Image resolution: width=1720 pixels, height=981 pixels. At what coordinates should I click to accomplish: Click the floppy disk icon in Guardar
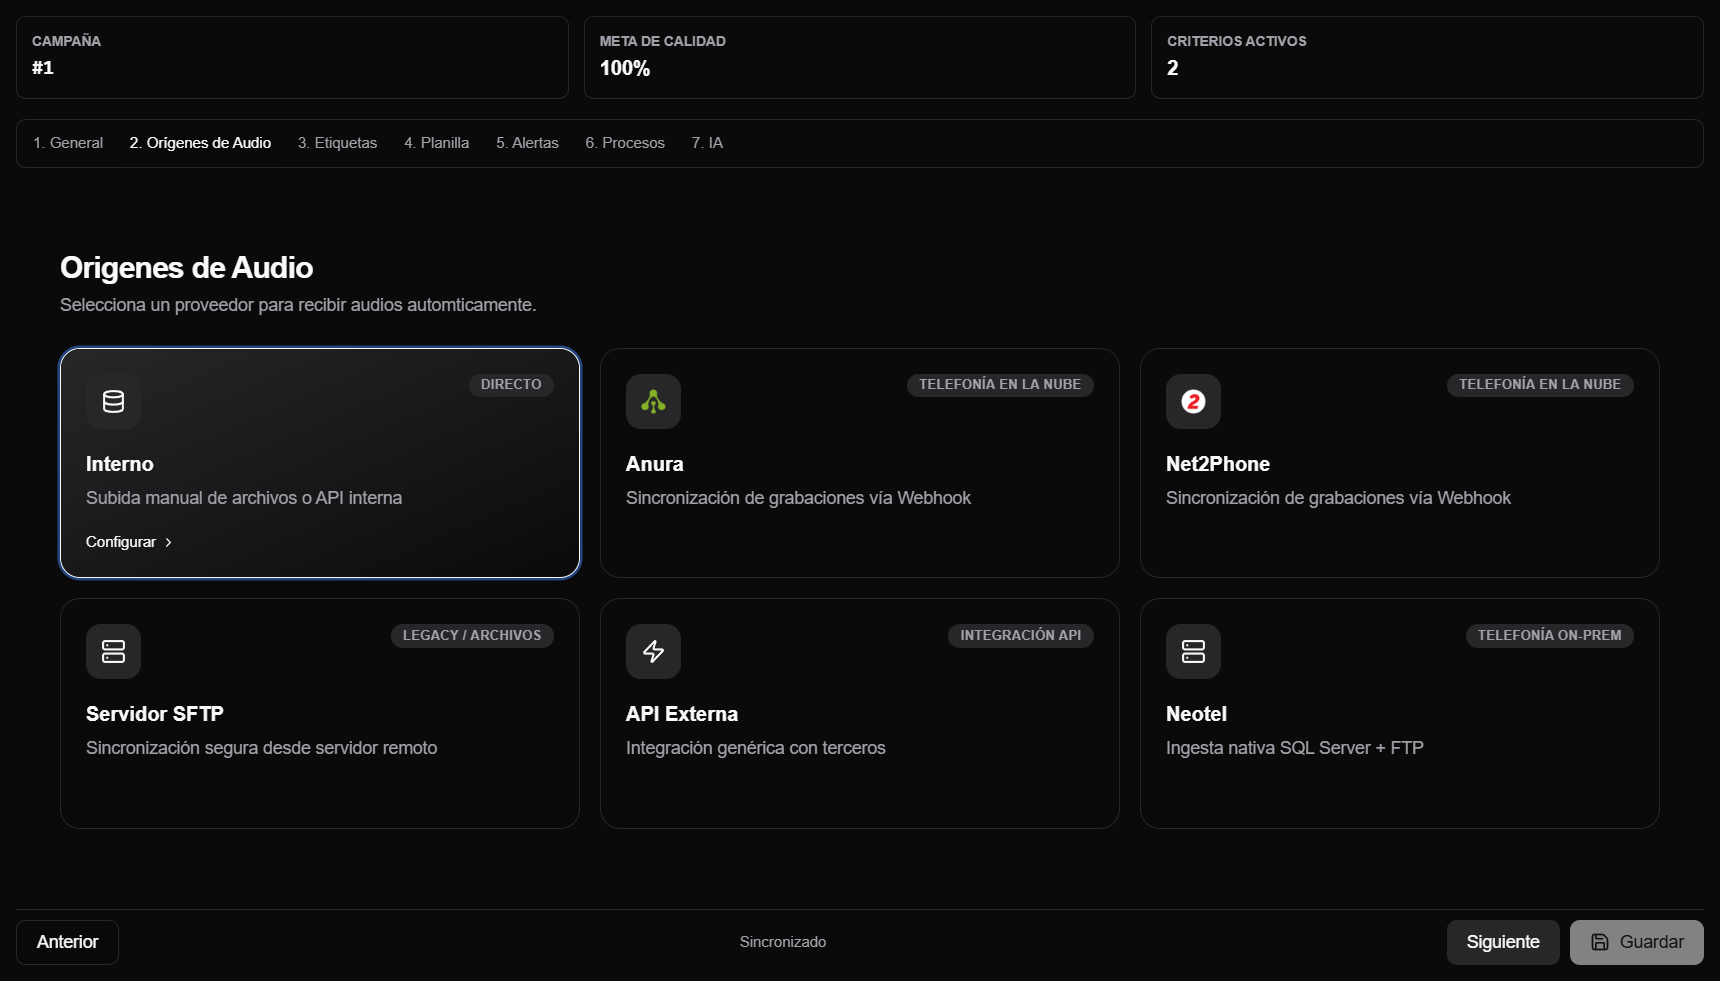[x=1600, y=942]
